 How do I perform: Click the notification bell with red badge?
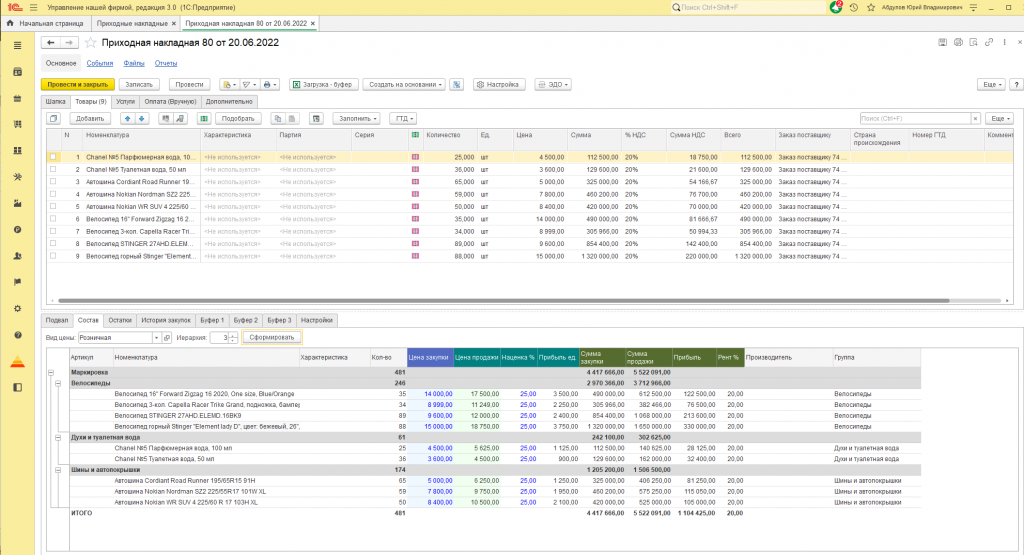pyautogui.click(x=836, y=7)
